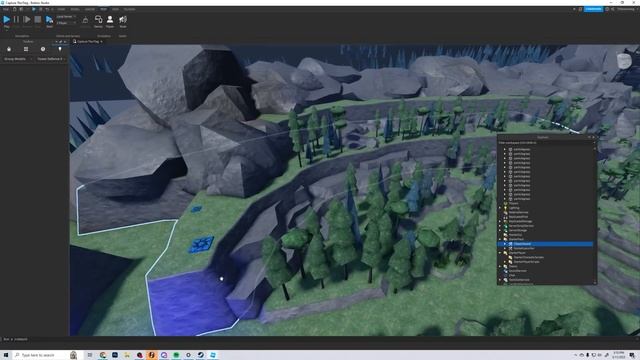Stop the simulation with Stop button
This screenshot has width=640, height=360.
(38, 20)
